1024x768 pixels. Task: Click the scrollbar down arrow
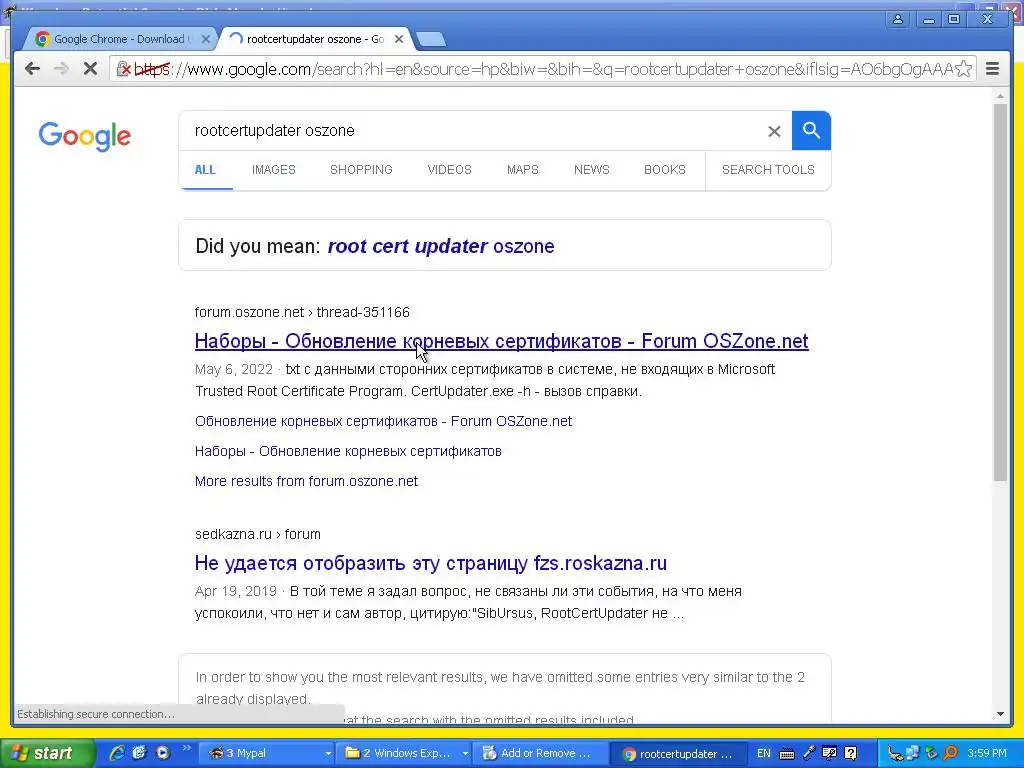(x=1000, y=714)
